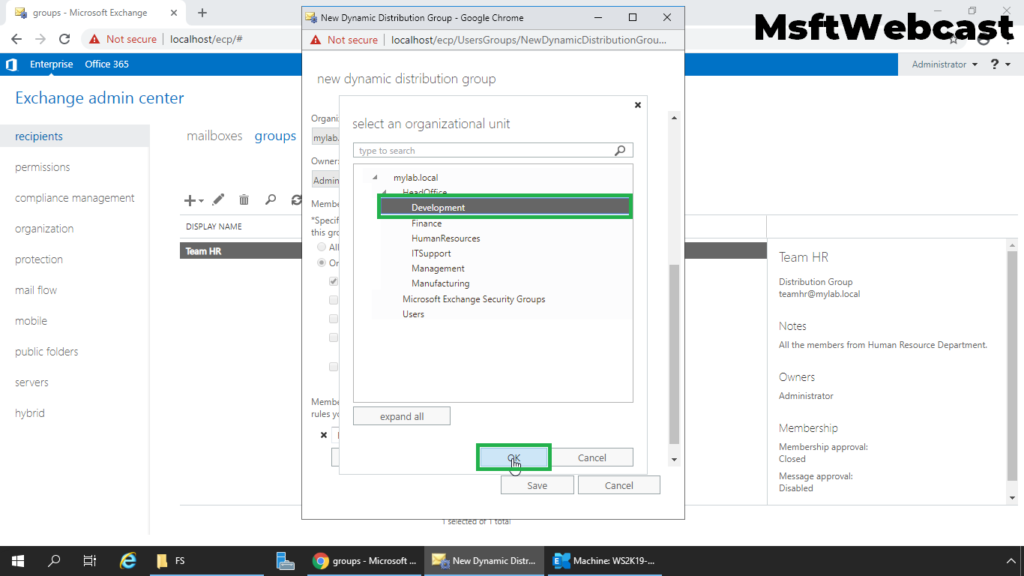The height and width of the screenshot is (576, 1024).
Task: Open compliance management in left navigation
Action: [74, 198]
